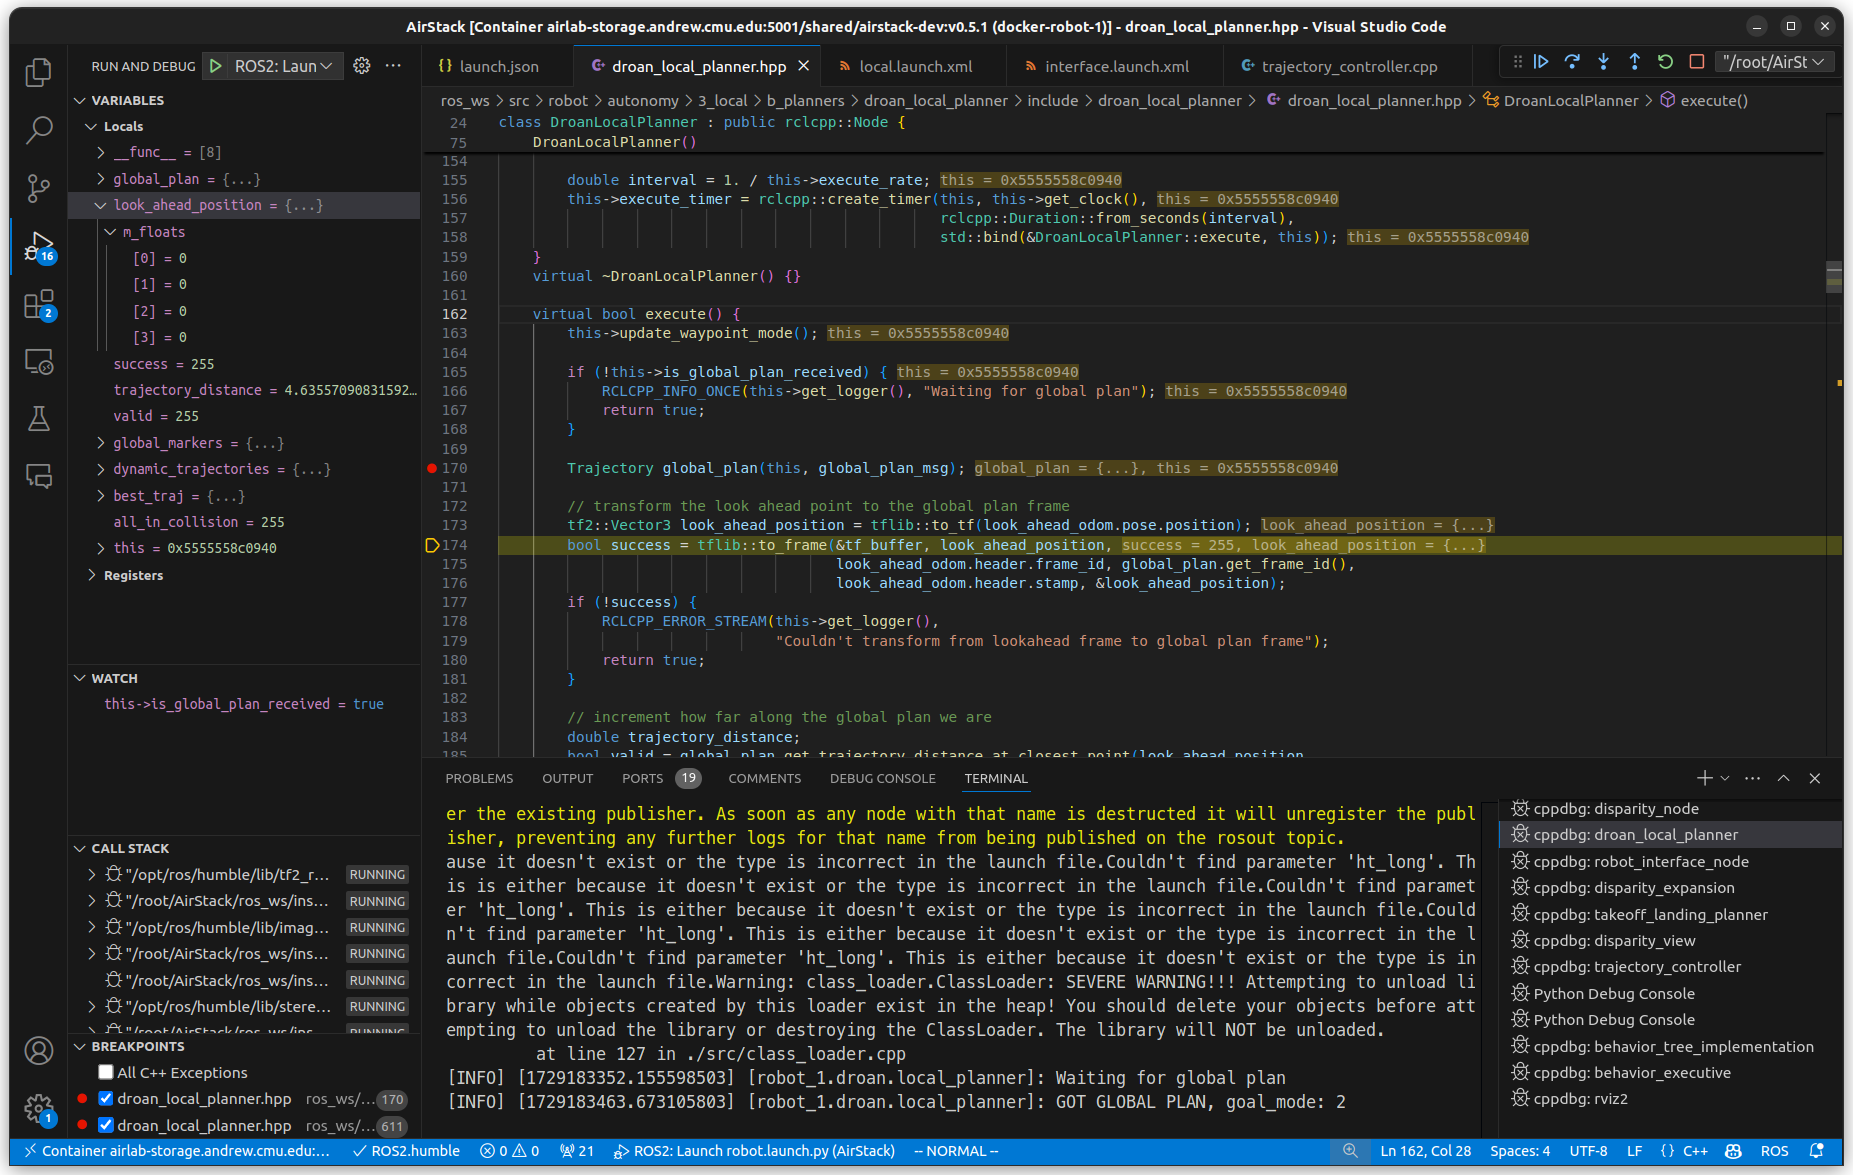The width and height of the screenshot is (1853, 1175).
Task: Step over the current line
Action: pyautogui.click(x=1573, y=61)
